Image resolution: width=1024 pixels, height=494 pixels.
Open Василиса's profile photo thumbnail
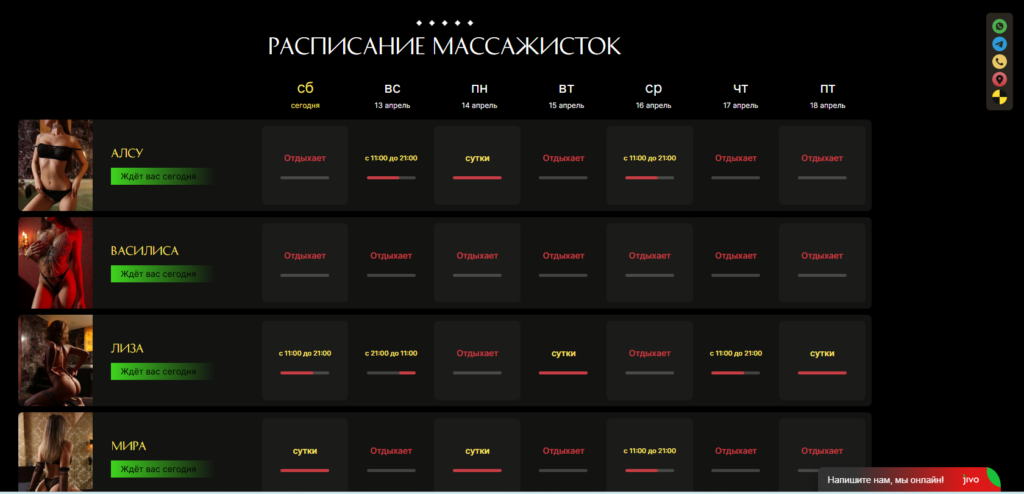pyautogui.click(x=56, y=263)
